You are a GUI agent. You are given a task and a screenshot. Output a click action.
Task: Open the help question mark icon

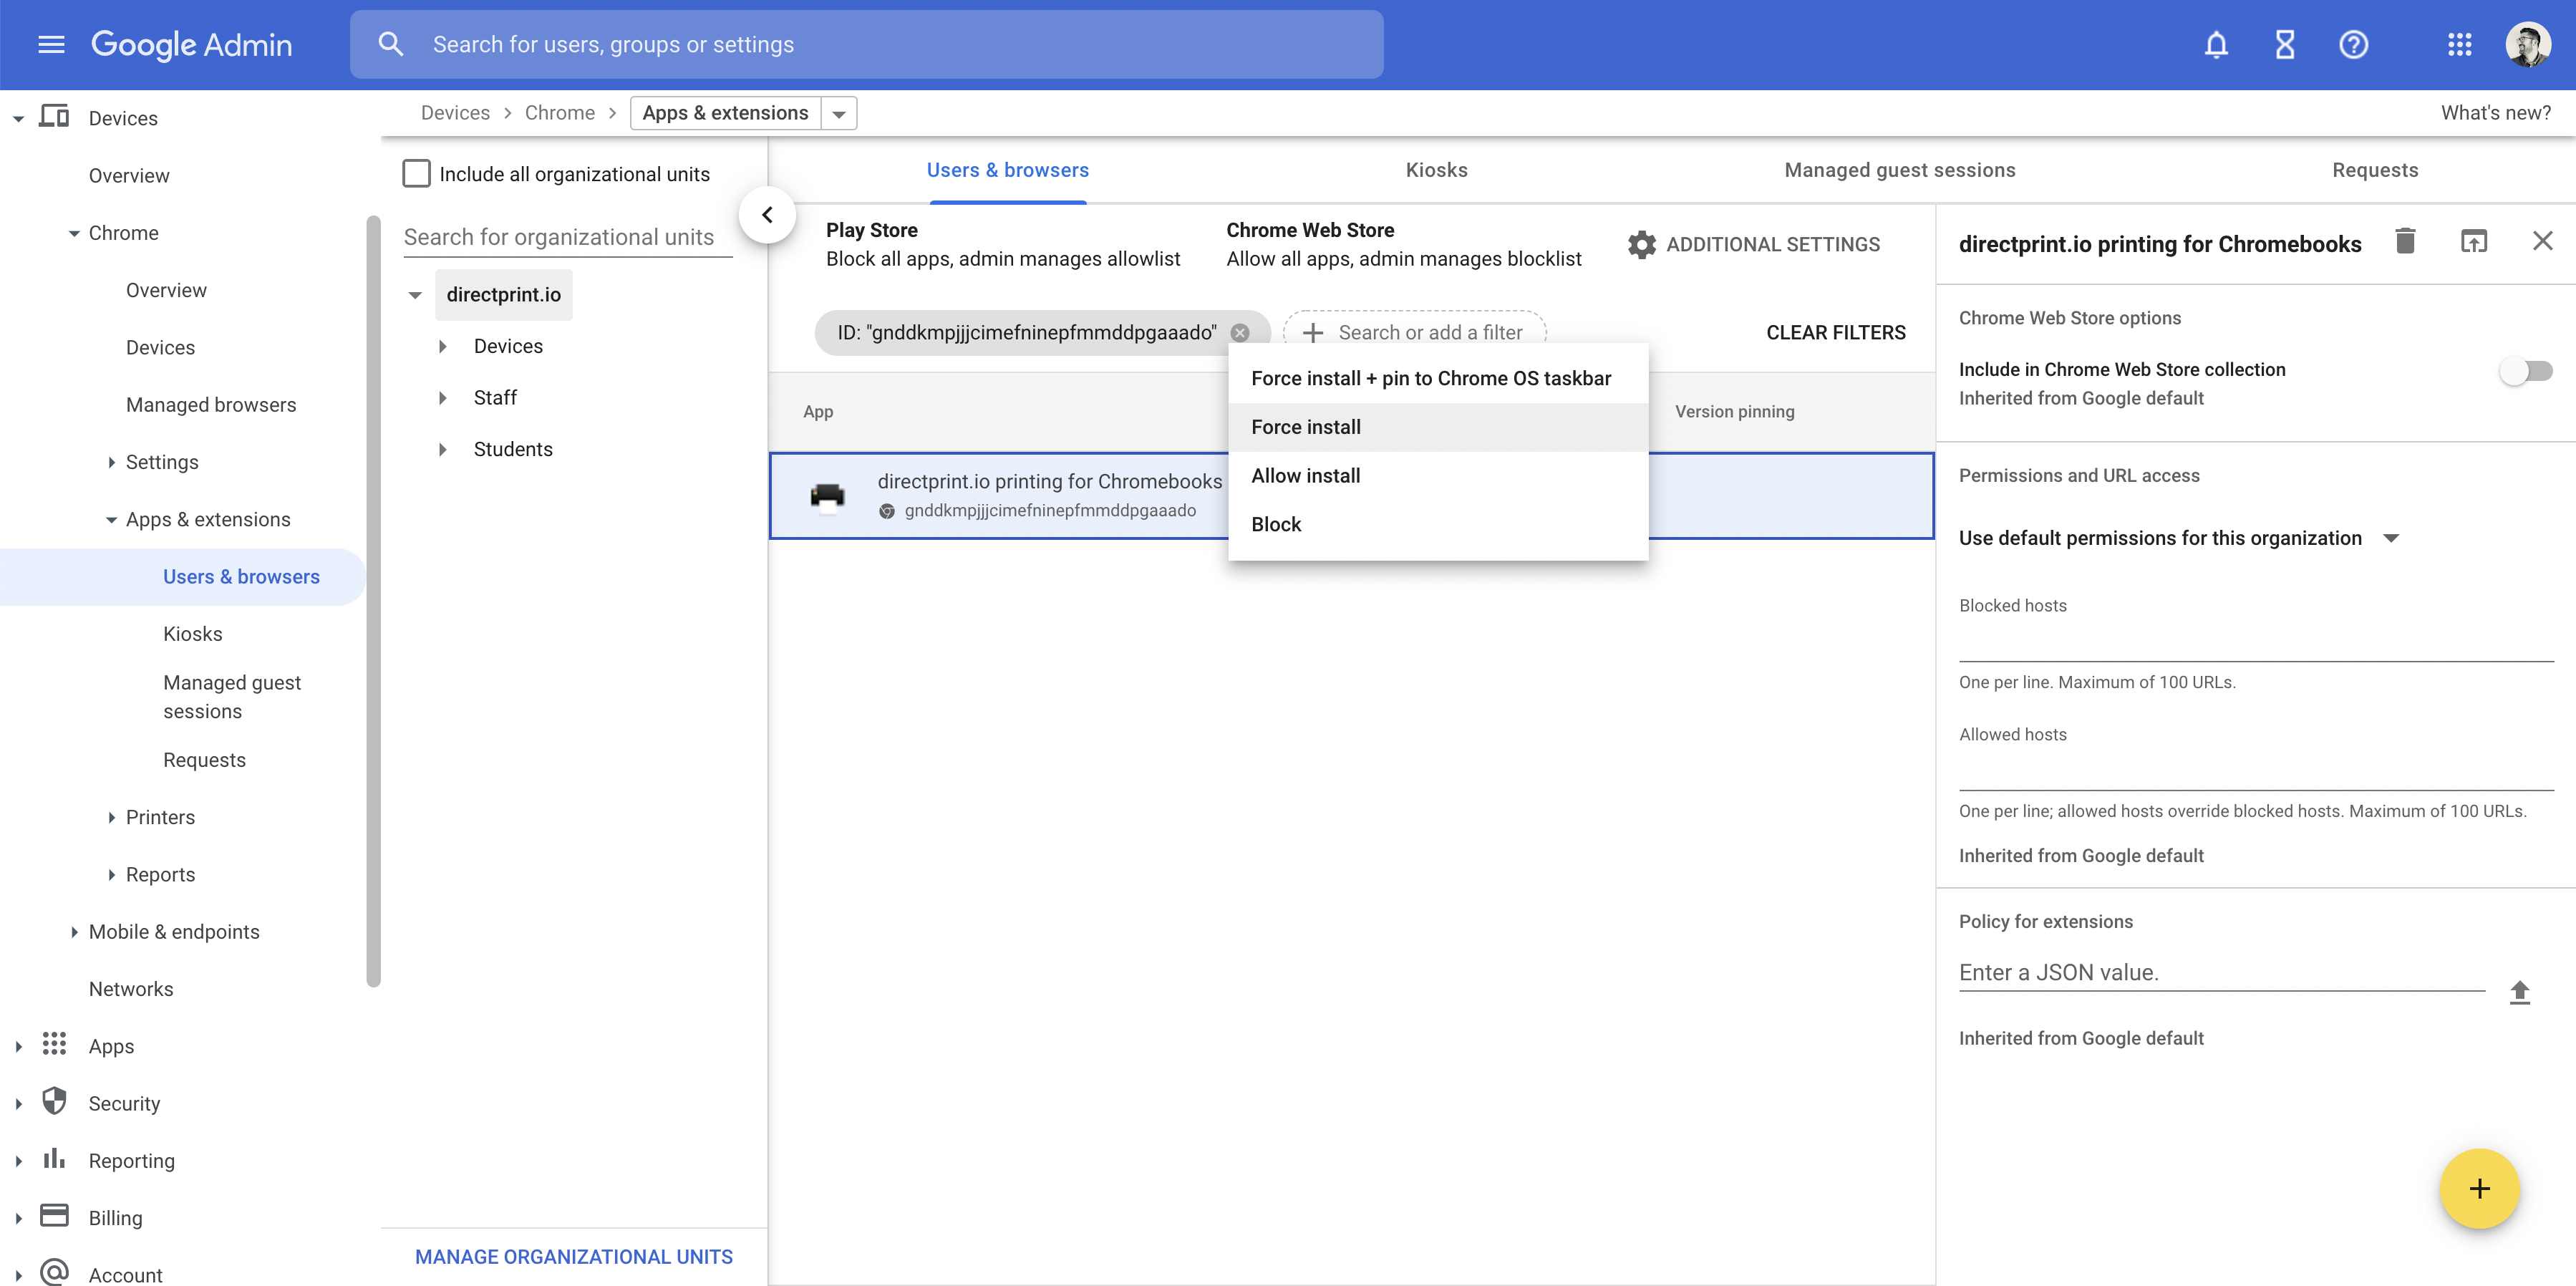tap(2353, 44)
